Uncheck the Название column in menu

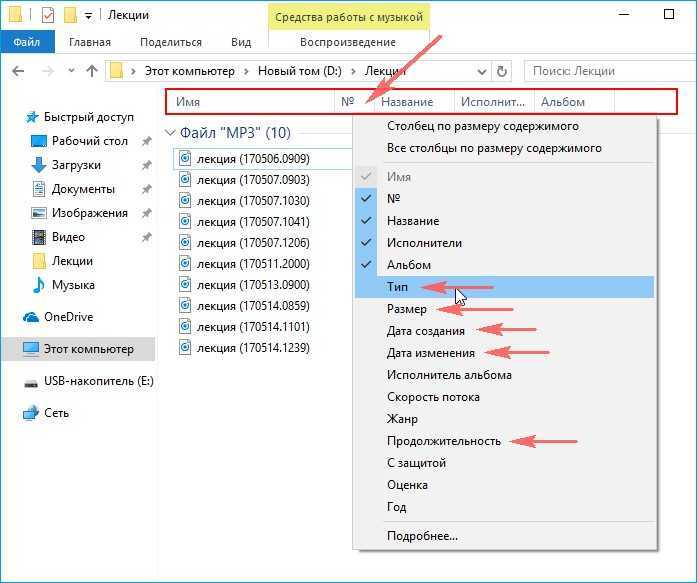pyautogui.click(x=505, y=220)
